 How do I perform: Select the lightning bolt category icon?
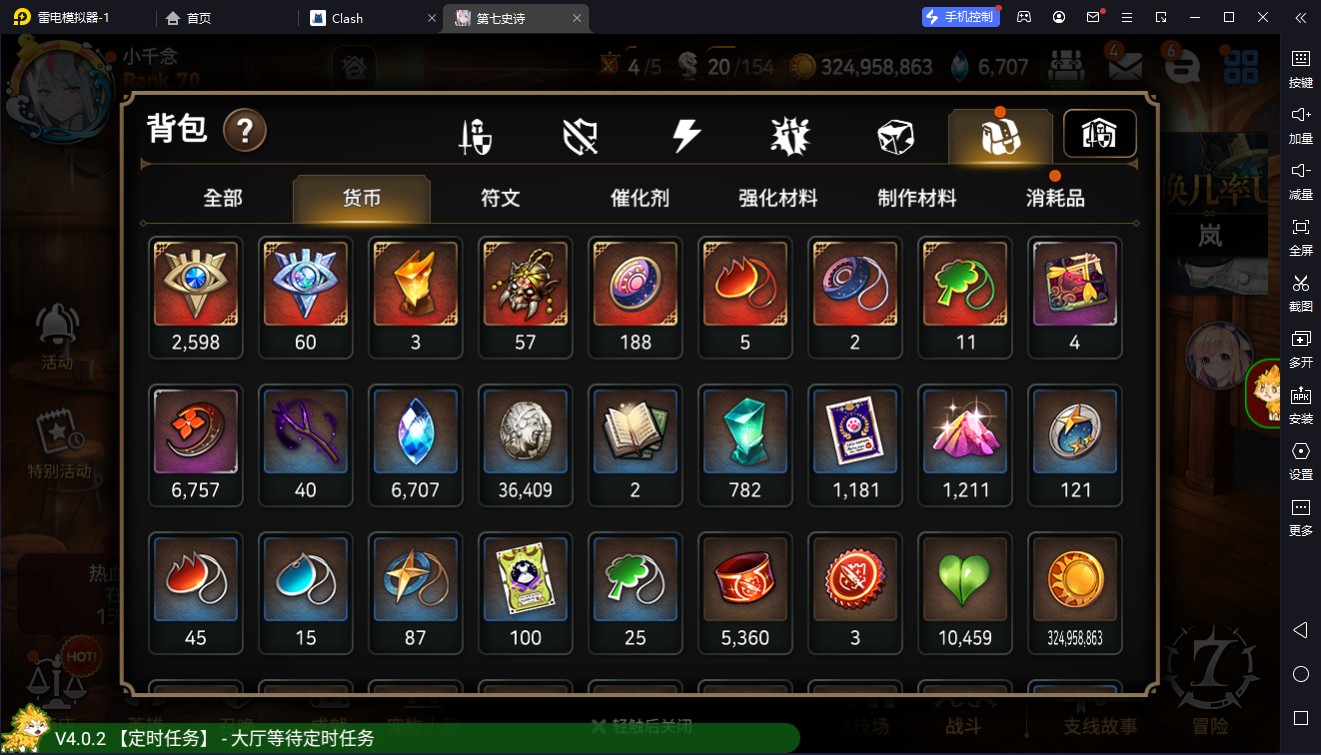click(x=686, y=135)
